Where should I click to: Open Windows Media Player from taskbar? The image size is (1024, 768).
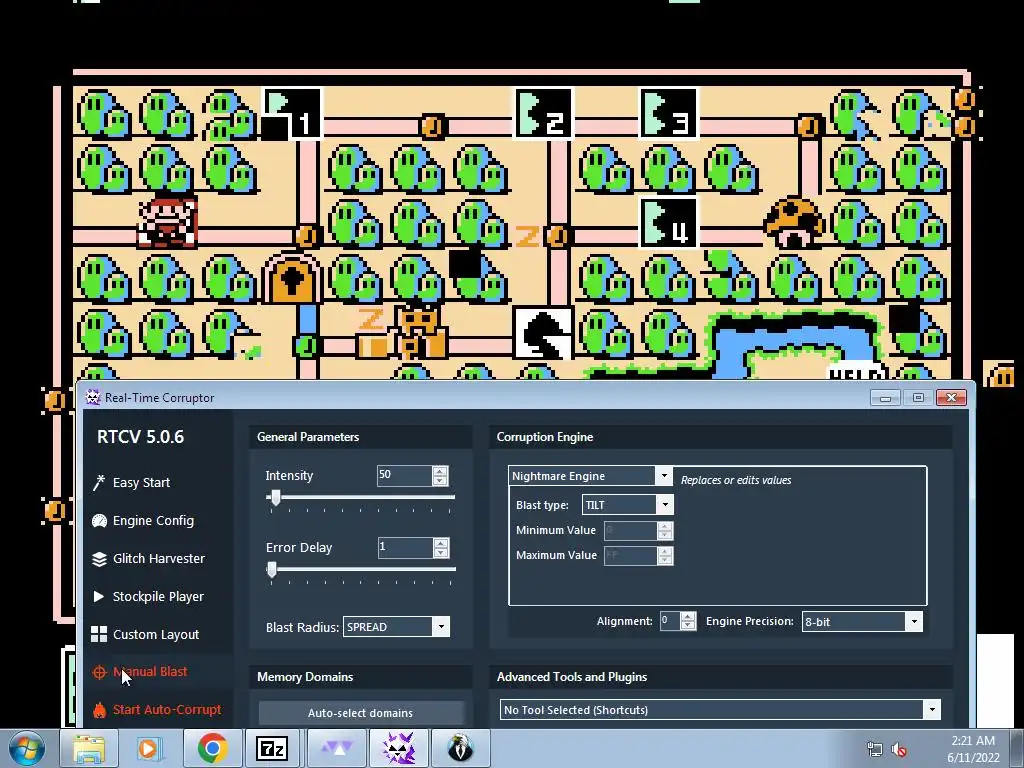[x=149, y=748]
